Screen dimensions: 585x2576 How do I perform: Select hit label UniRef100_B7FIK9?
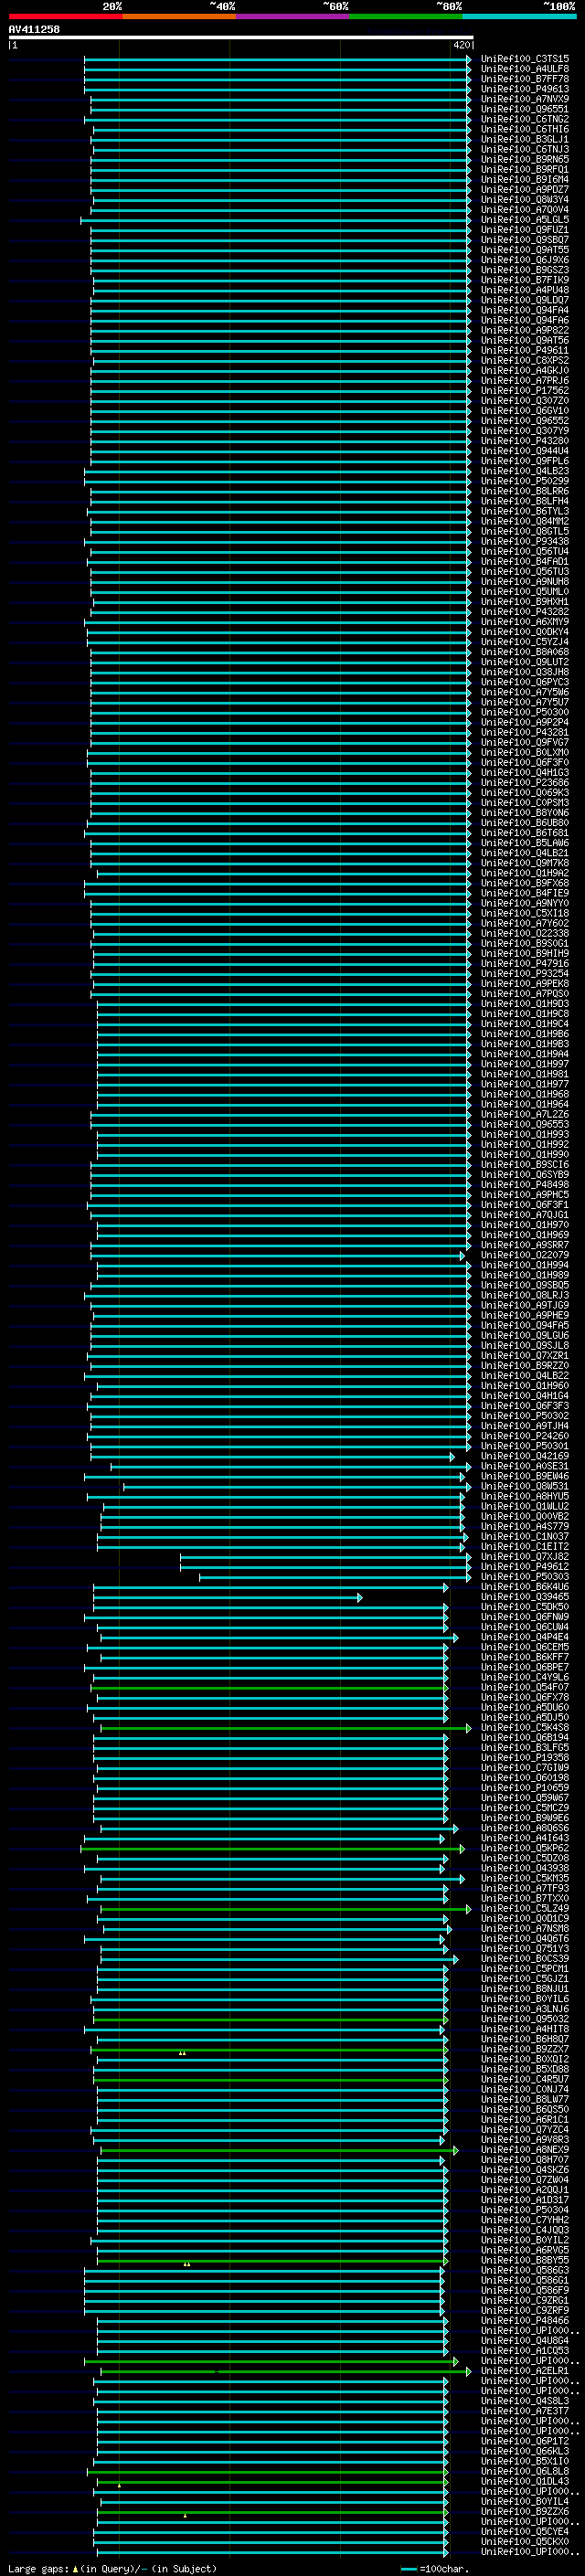click(x=525, y=280)
